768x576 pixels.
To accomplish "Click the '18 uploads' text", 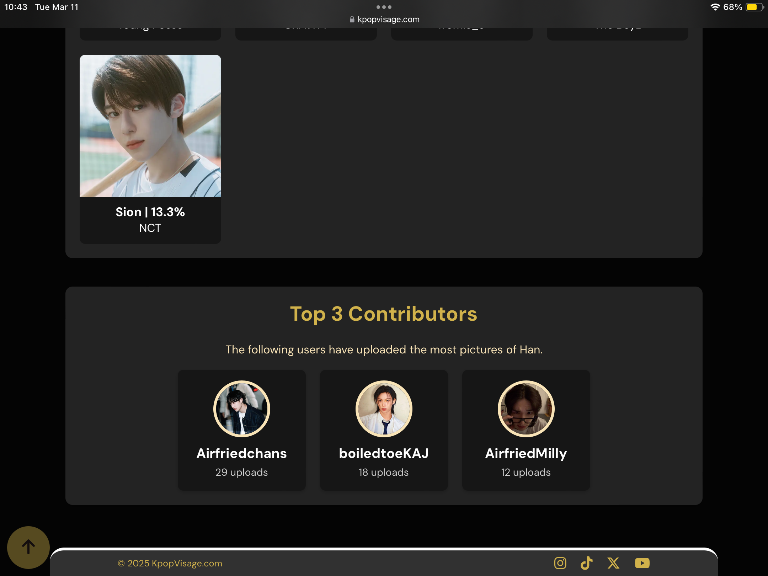I will tap(384, 473).
